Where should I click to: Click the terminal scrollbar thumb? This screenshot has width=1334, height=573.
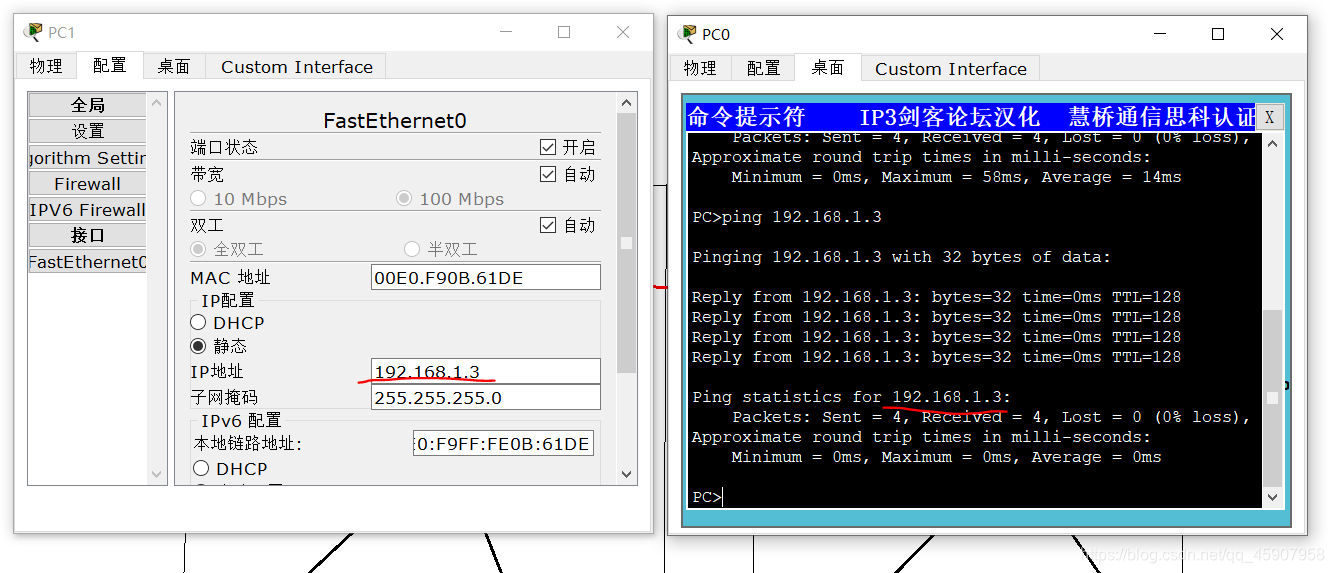coord(1272,398)
